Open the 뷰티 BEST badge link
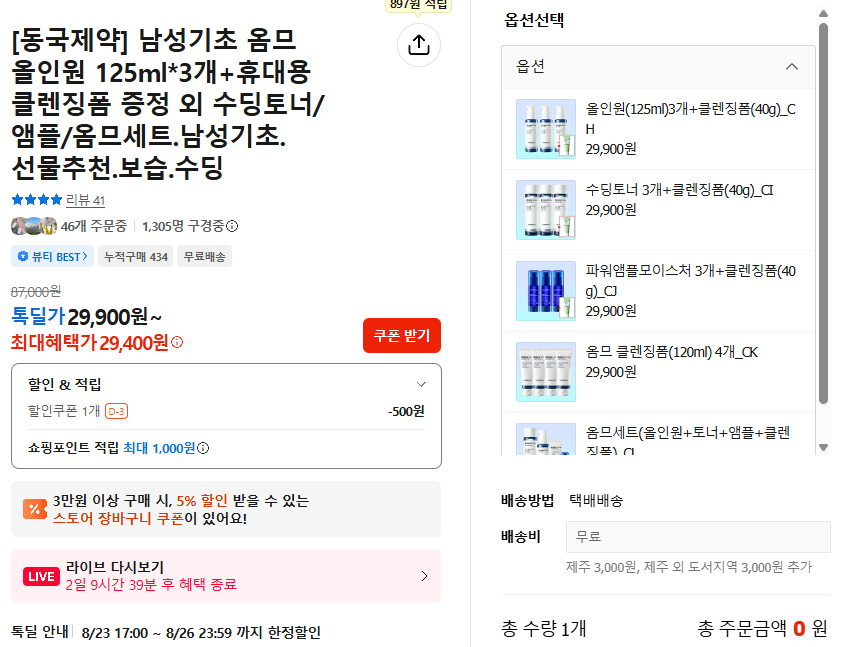The width and height of the screenshot is (851, 647). [53, 257]
